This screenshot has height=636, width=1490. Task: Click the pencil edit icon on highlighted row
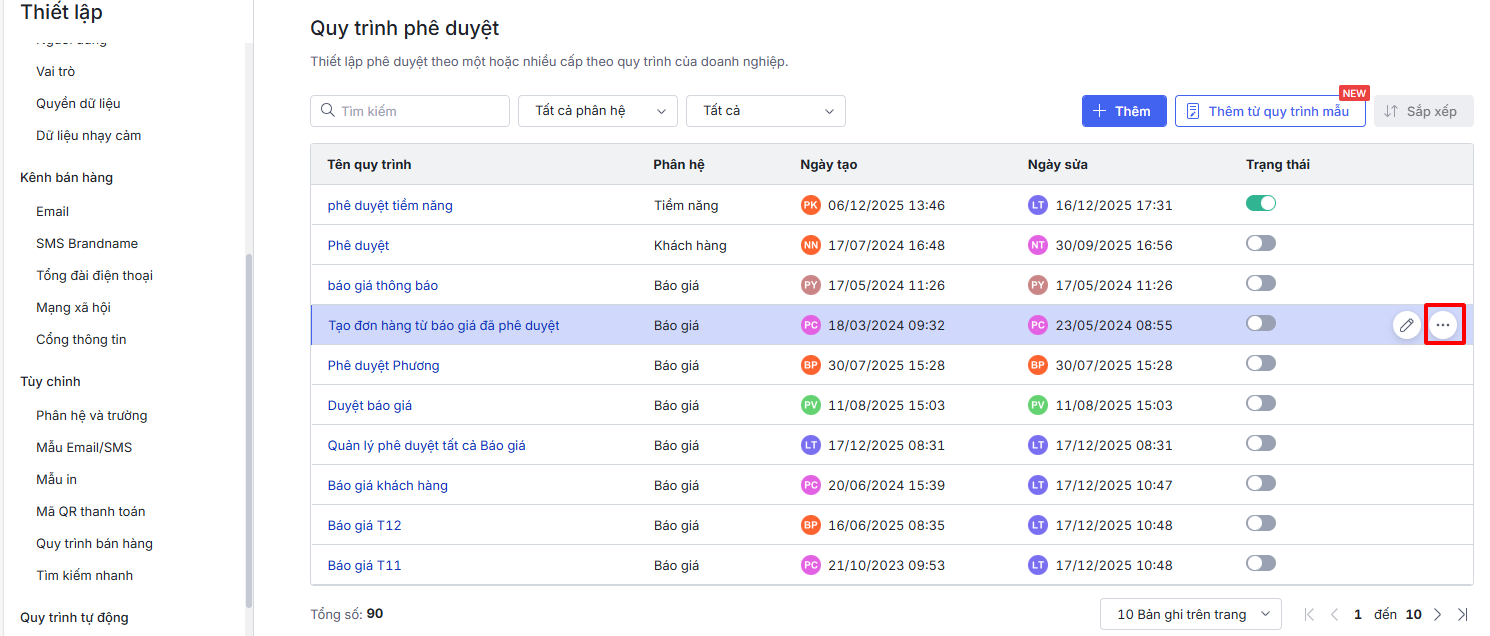[x=1407, y=325]
